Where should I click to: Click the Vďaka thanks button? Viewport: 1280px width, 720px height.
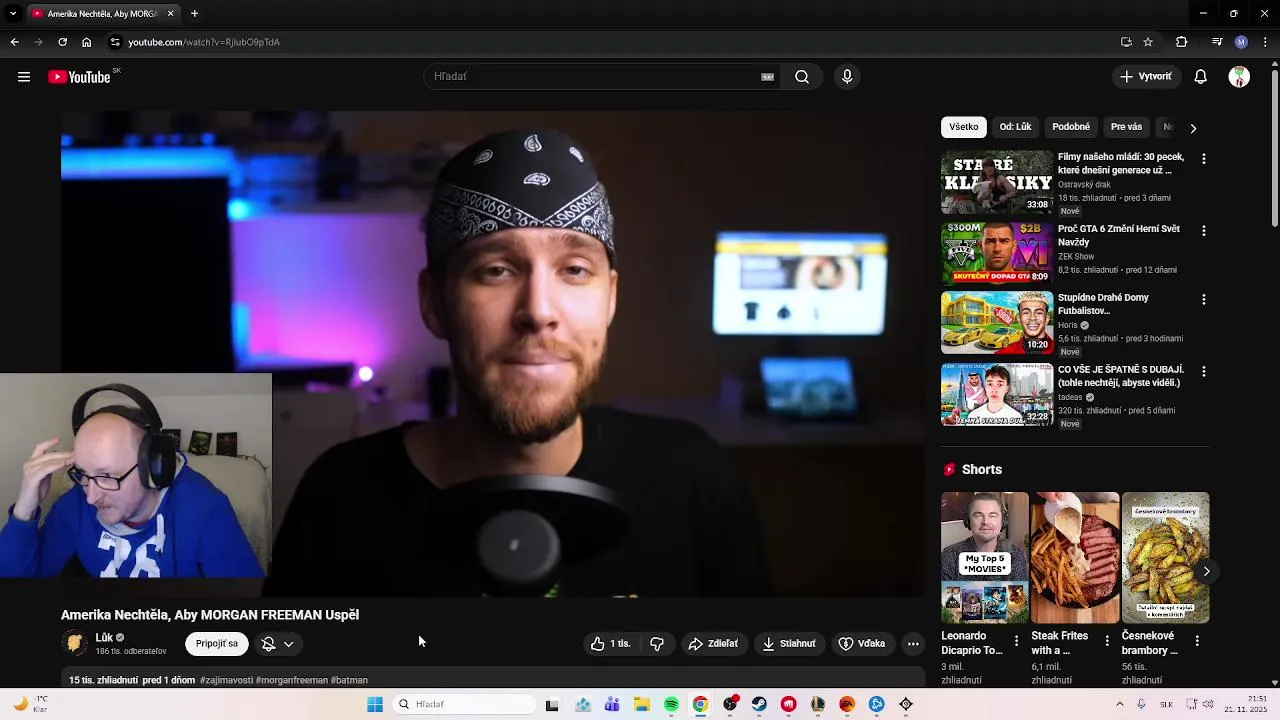(x=862, y=644)
